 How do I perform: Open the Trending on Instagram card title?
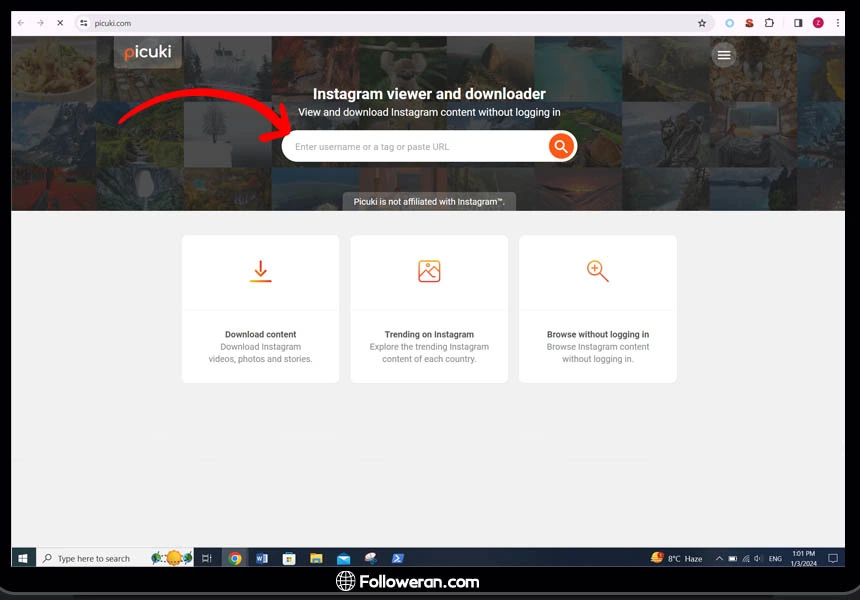(429, 335)
